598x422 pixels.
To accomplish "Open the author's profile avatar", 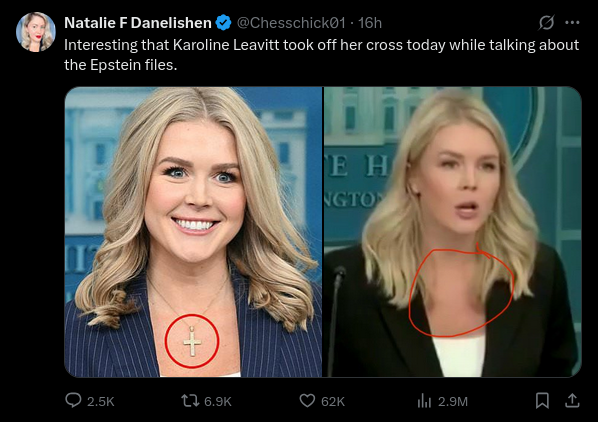I will [x=36, y=32].
